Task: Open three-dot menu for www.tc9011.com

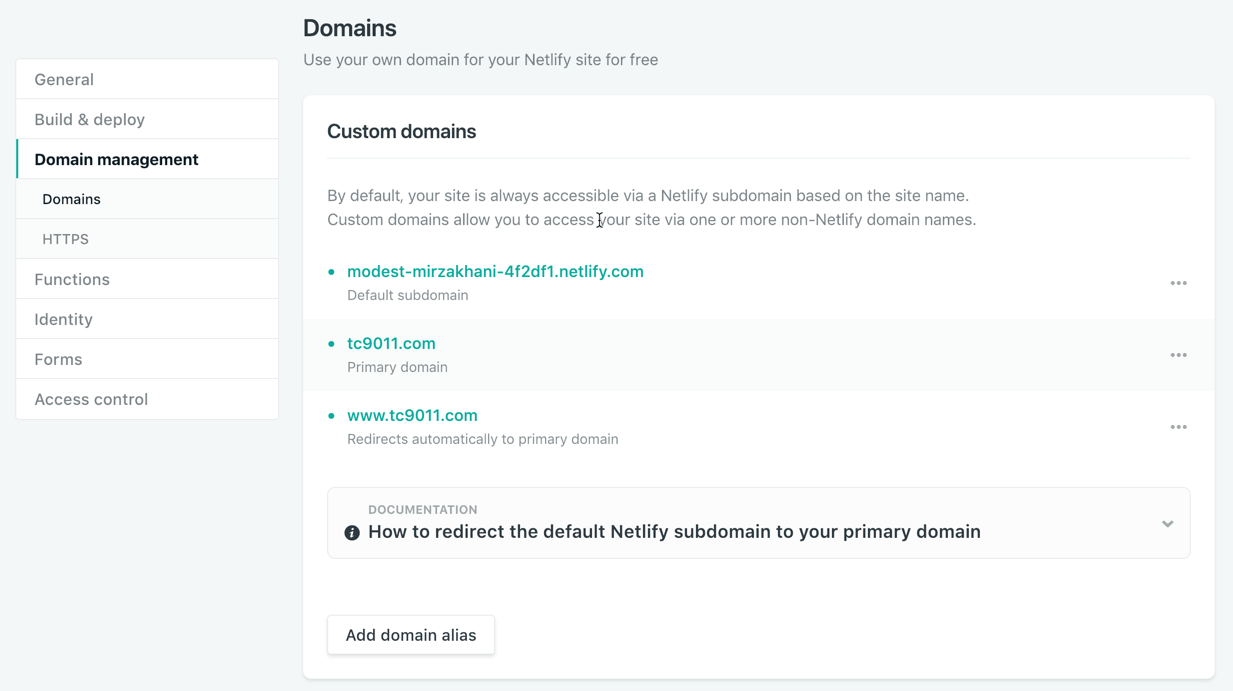Action: (x=1178, y=427)
